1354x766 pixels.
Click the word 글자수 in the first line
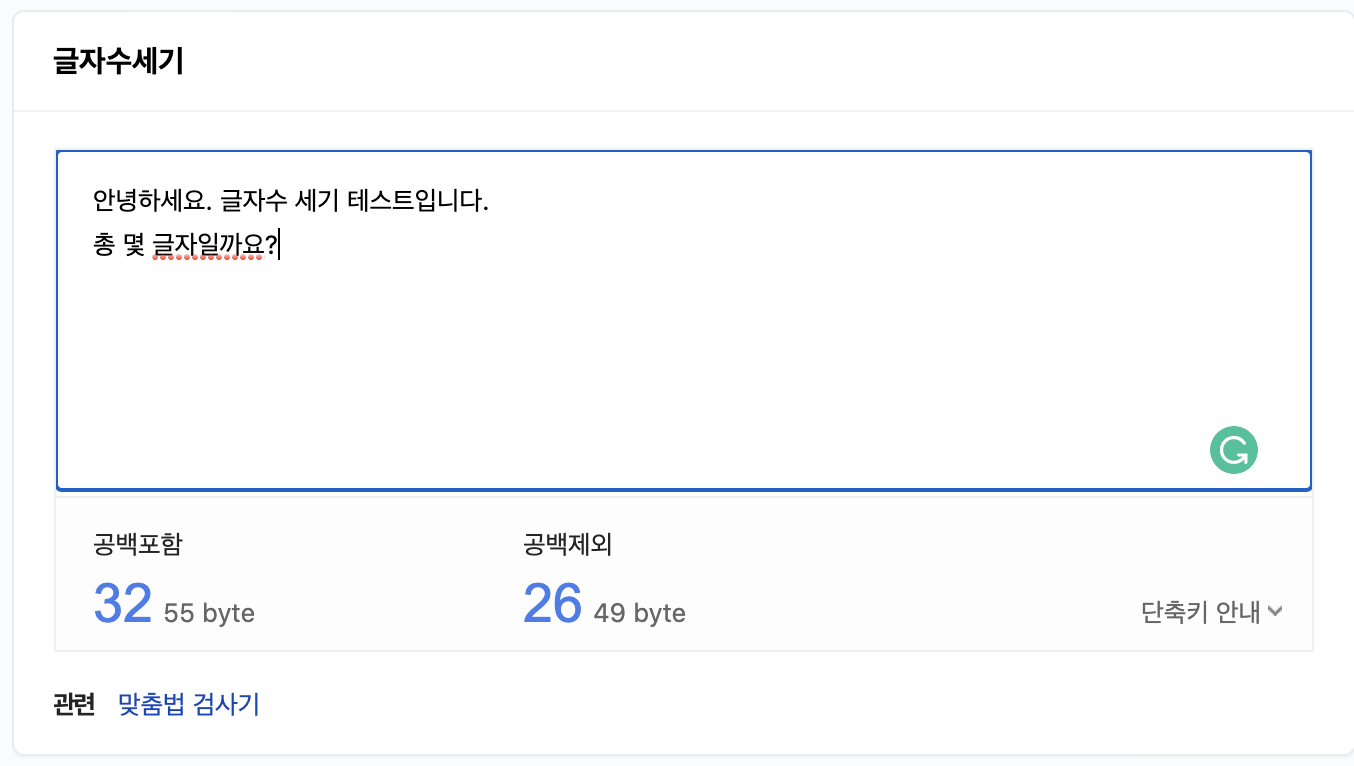[253, 201]
